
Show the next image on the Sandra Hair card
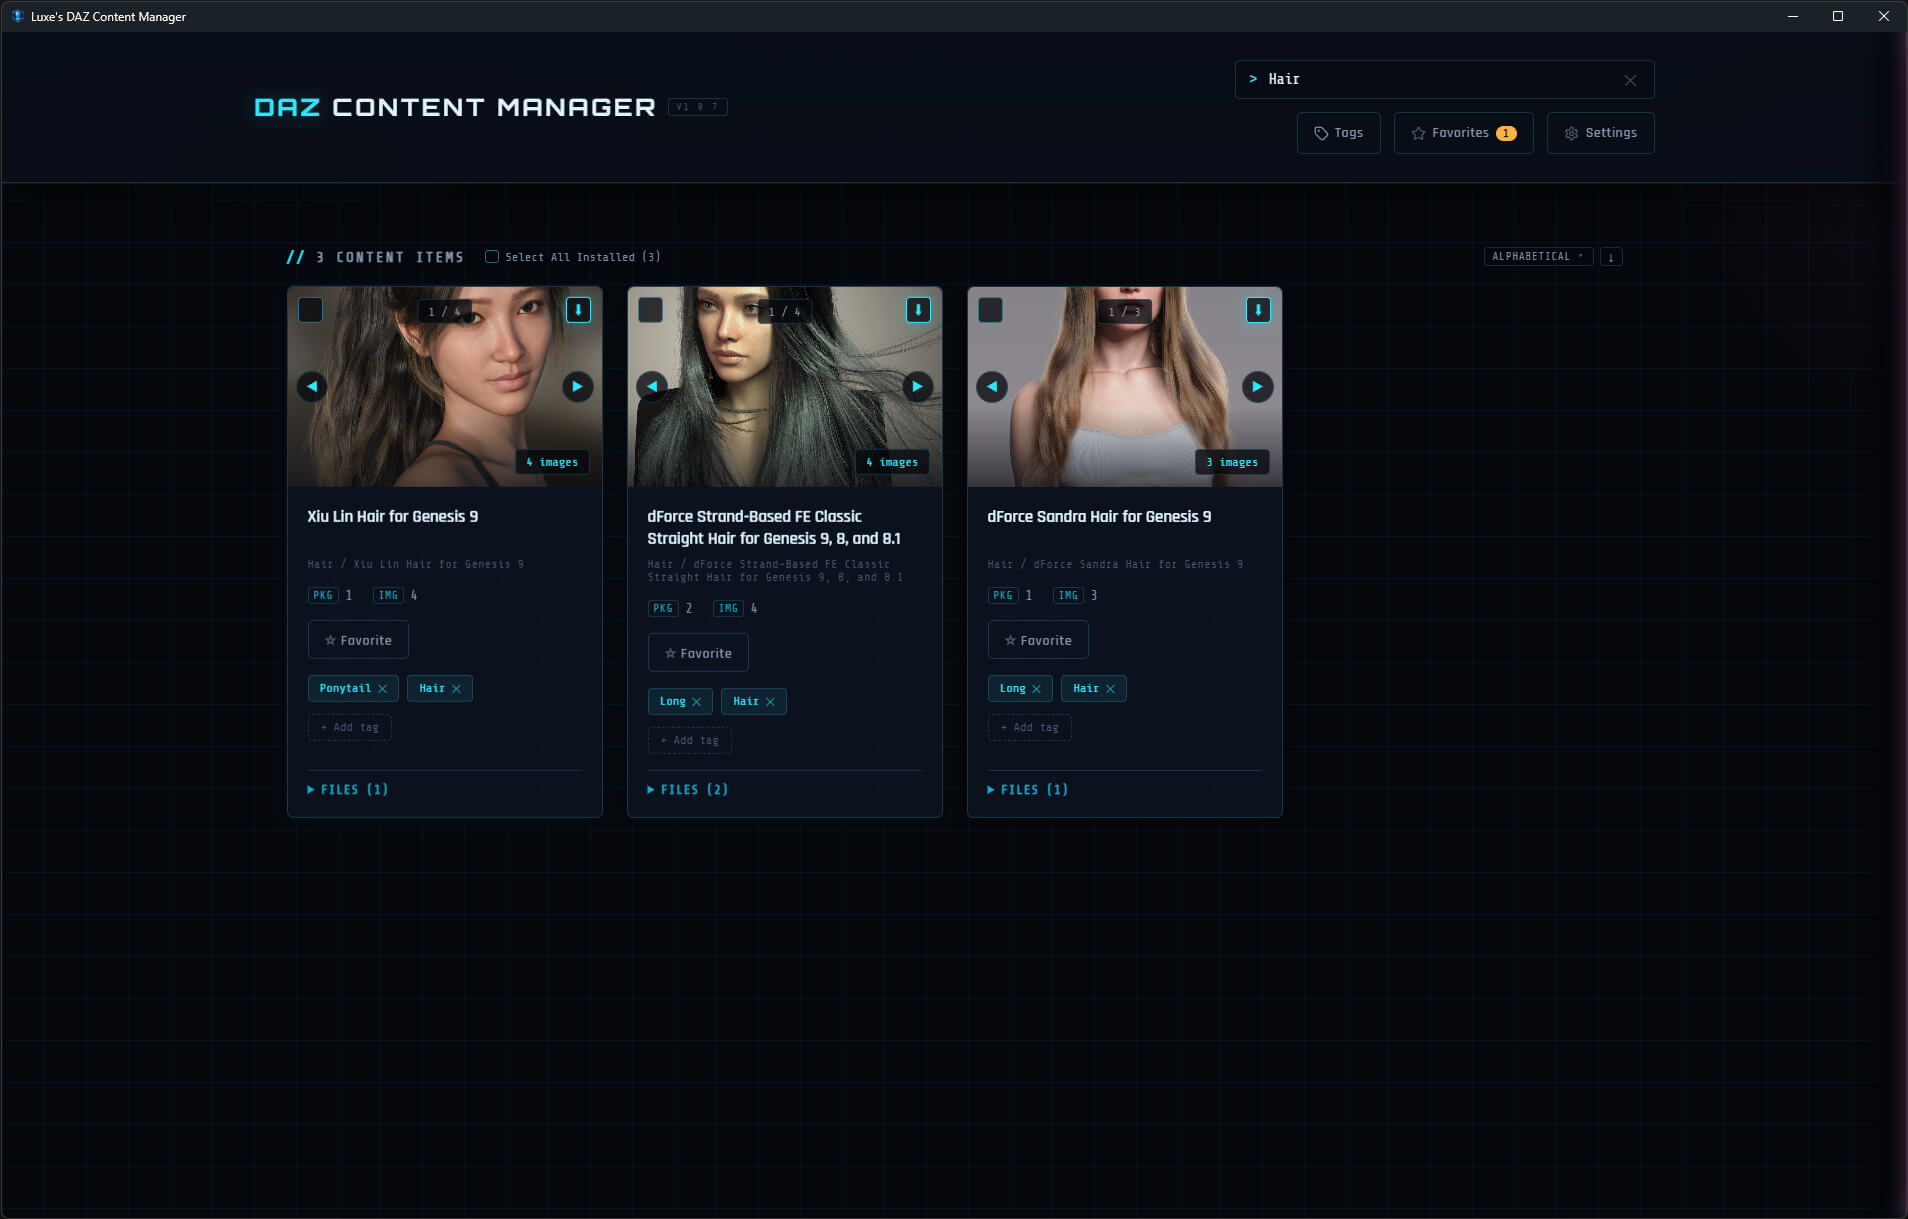coord(1257,387)
